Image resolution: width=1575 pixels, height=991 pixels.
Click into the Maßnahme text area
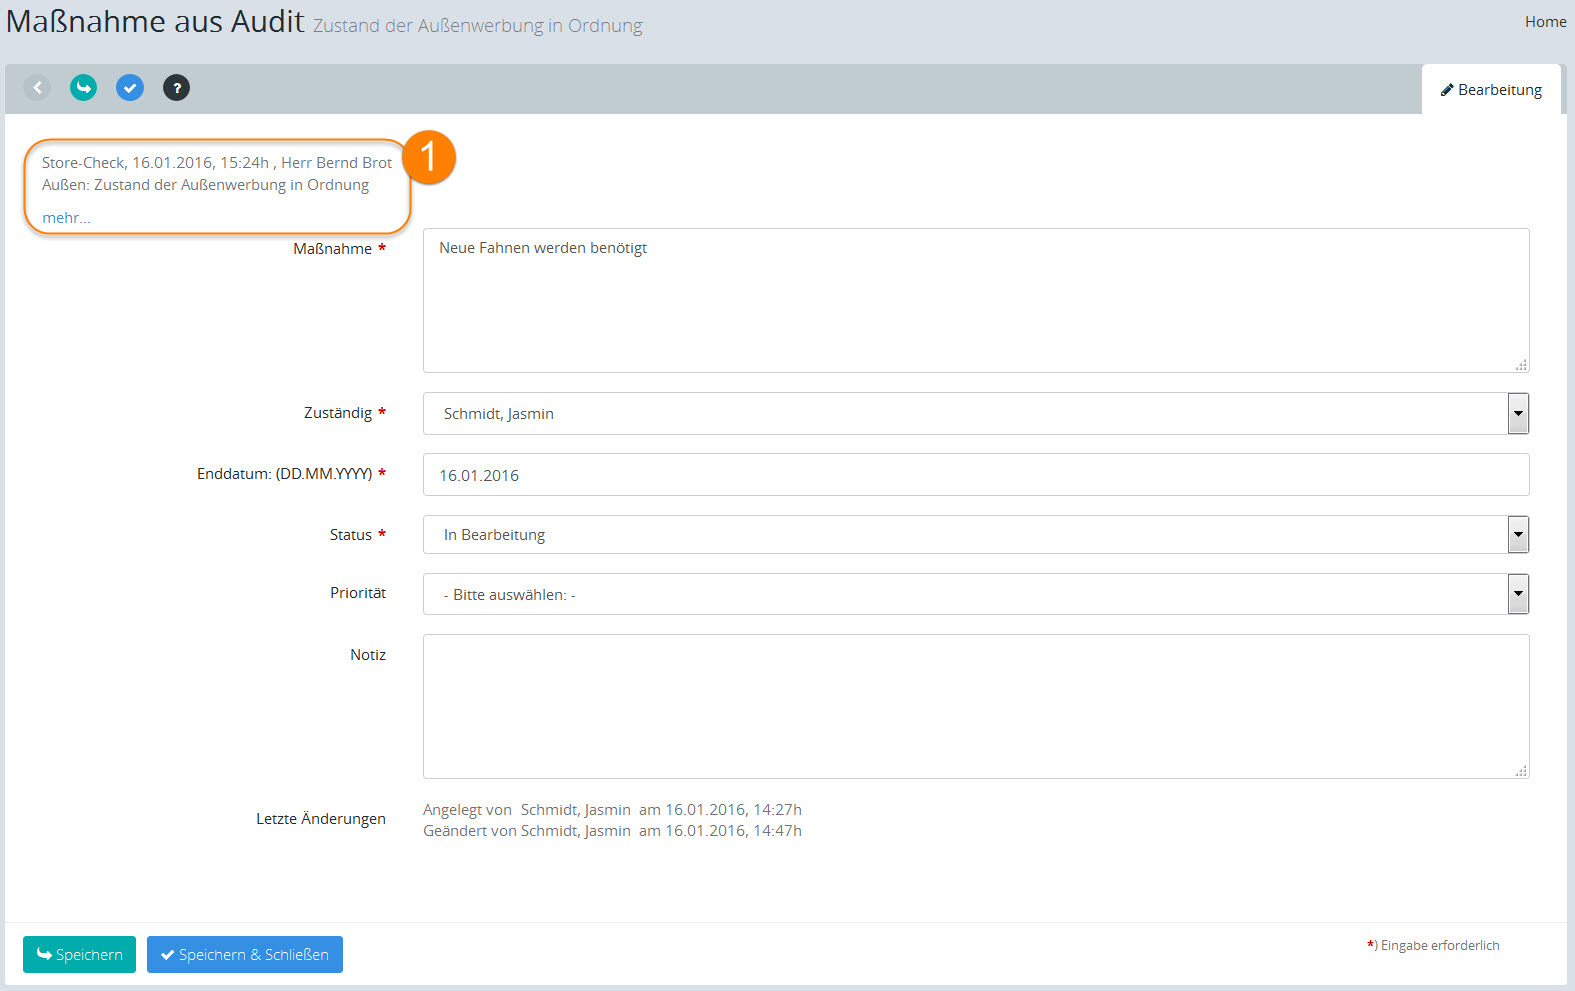pos(975,300)
